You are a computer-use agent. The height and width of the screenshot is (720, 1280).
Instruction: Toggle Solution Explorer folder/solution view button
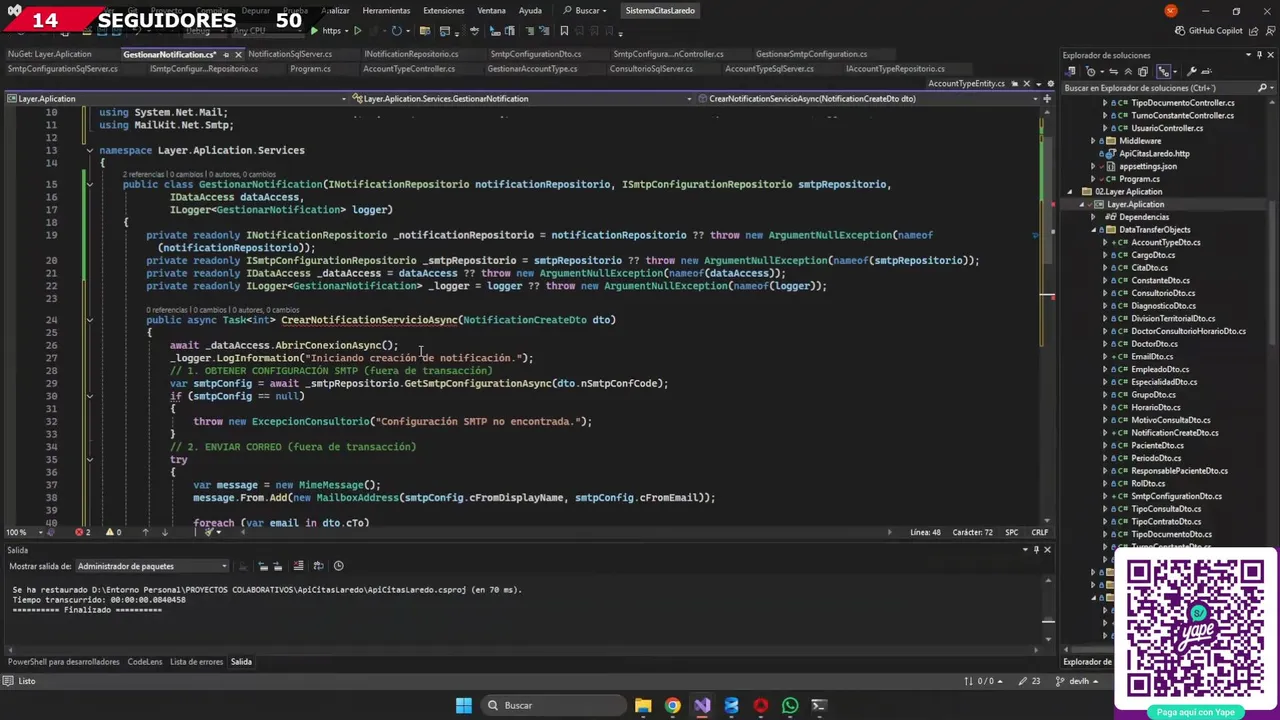pos(1070,71)
